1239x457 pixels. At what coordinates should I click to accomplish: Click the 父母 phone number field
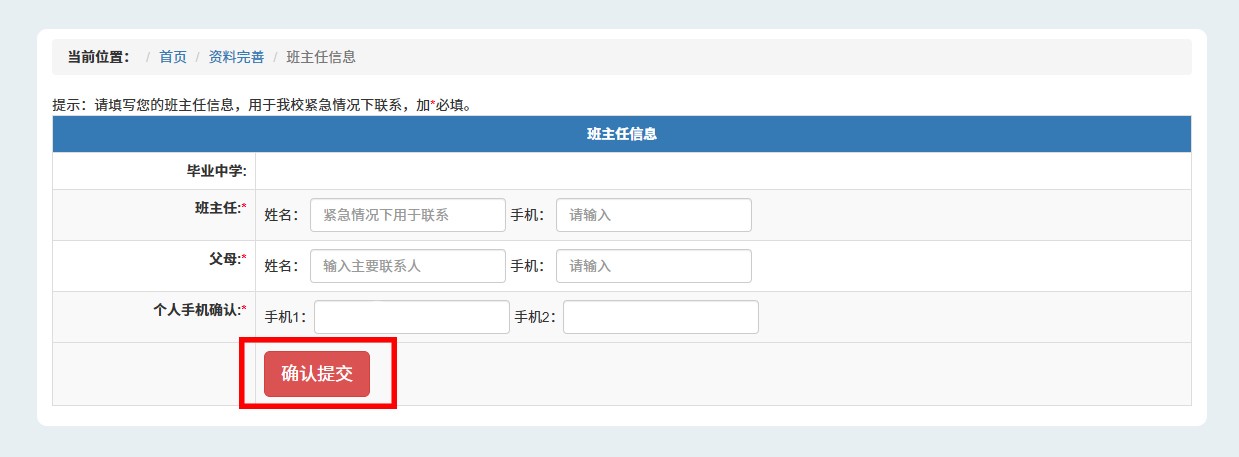pyautogui.click(x=653, y=266)
